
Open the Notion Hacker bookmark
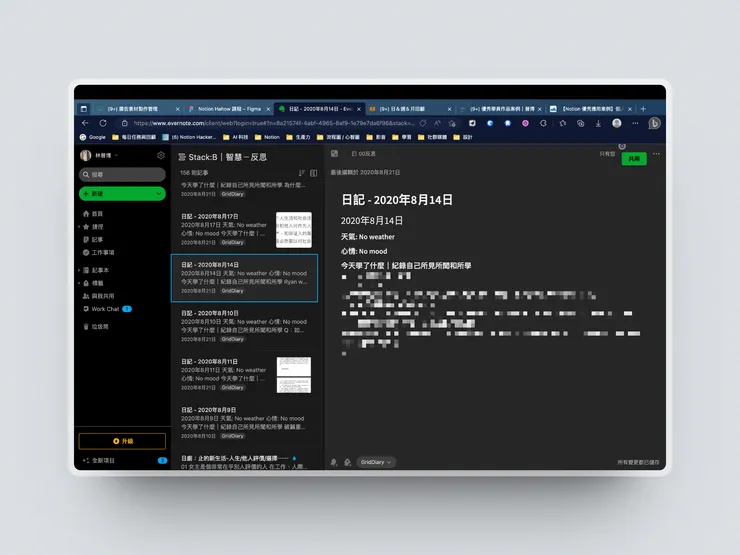(x=189, y=137)
